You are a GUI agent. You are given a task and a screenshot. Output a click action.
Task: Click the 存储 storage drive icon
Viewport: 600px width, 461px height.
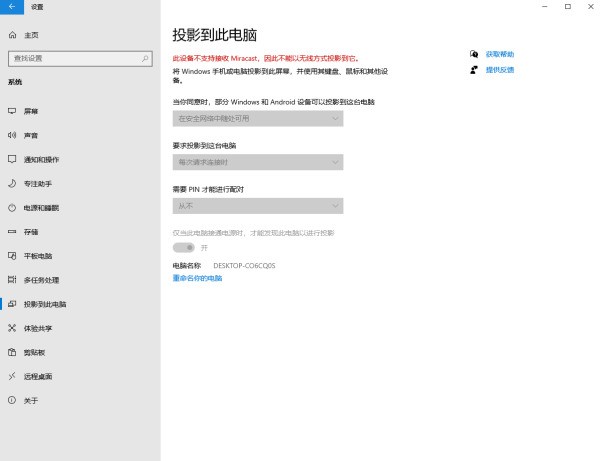pyautogui.click(x=12, y=231)
